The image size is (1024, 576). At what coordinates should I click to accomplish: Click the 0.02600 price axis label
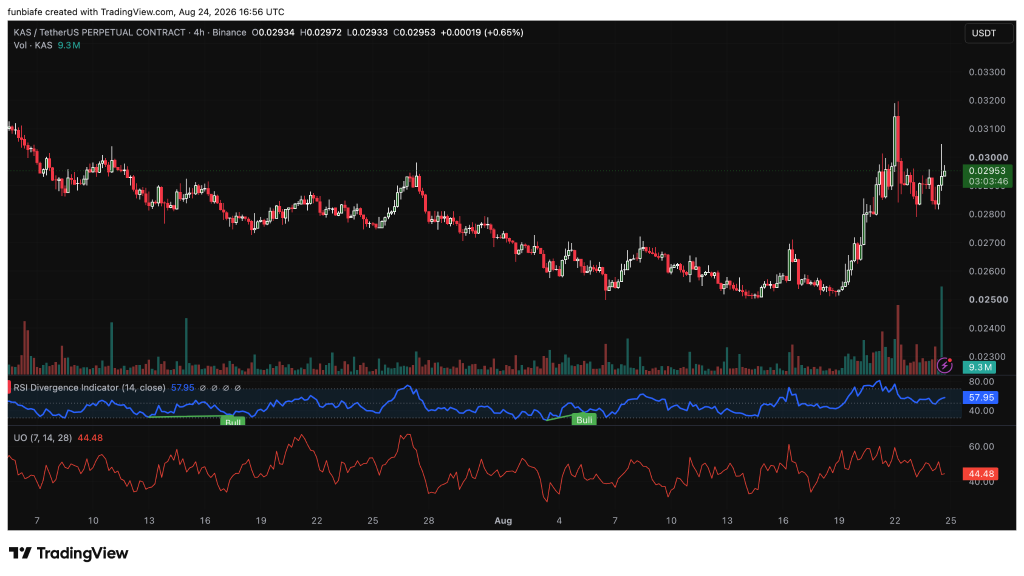click(x=987, y=271)
